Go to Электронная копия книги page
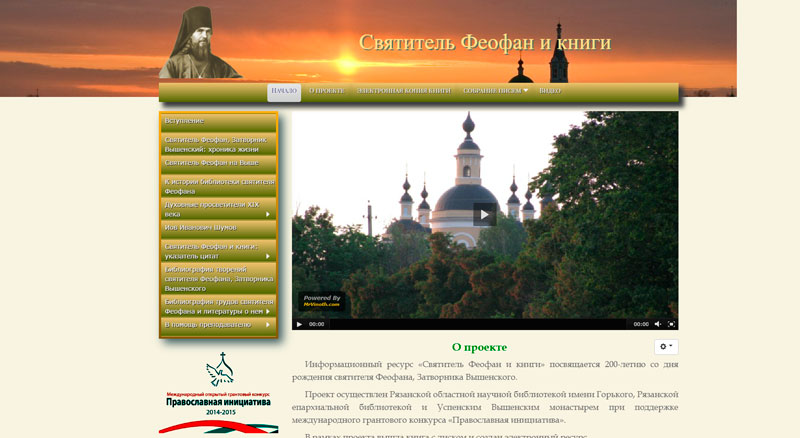Viewport: 800px width, 438px height. pyautogui.click(x=404, y=91)
